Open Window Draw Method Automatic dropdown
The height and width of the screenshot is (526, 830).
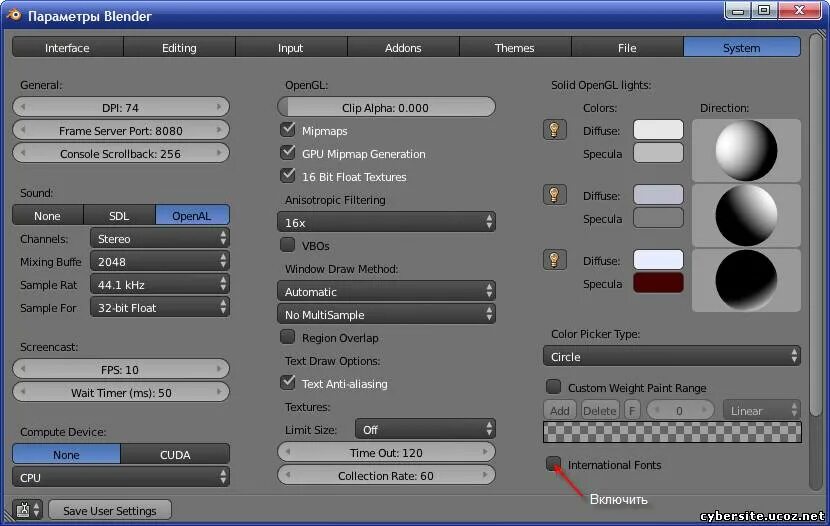coord(386,291)
